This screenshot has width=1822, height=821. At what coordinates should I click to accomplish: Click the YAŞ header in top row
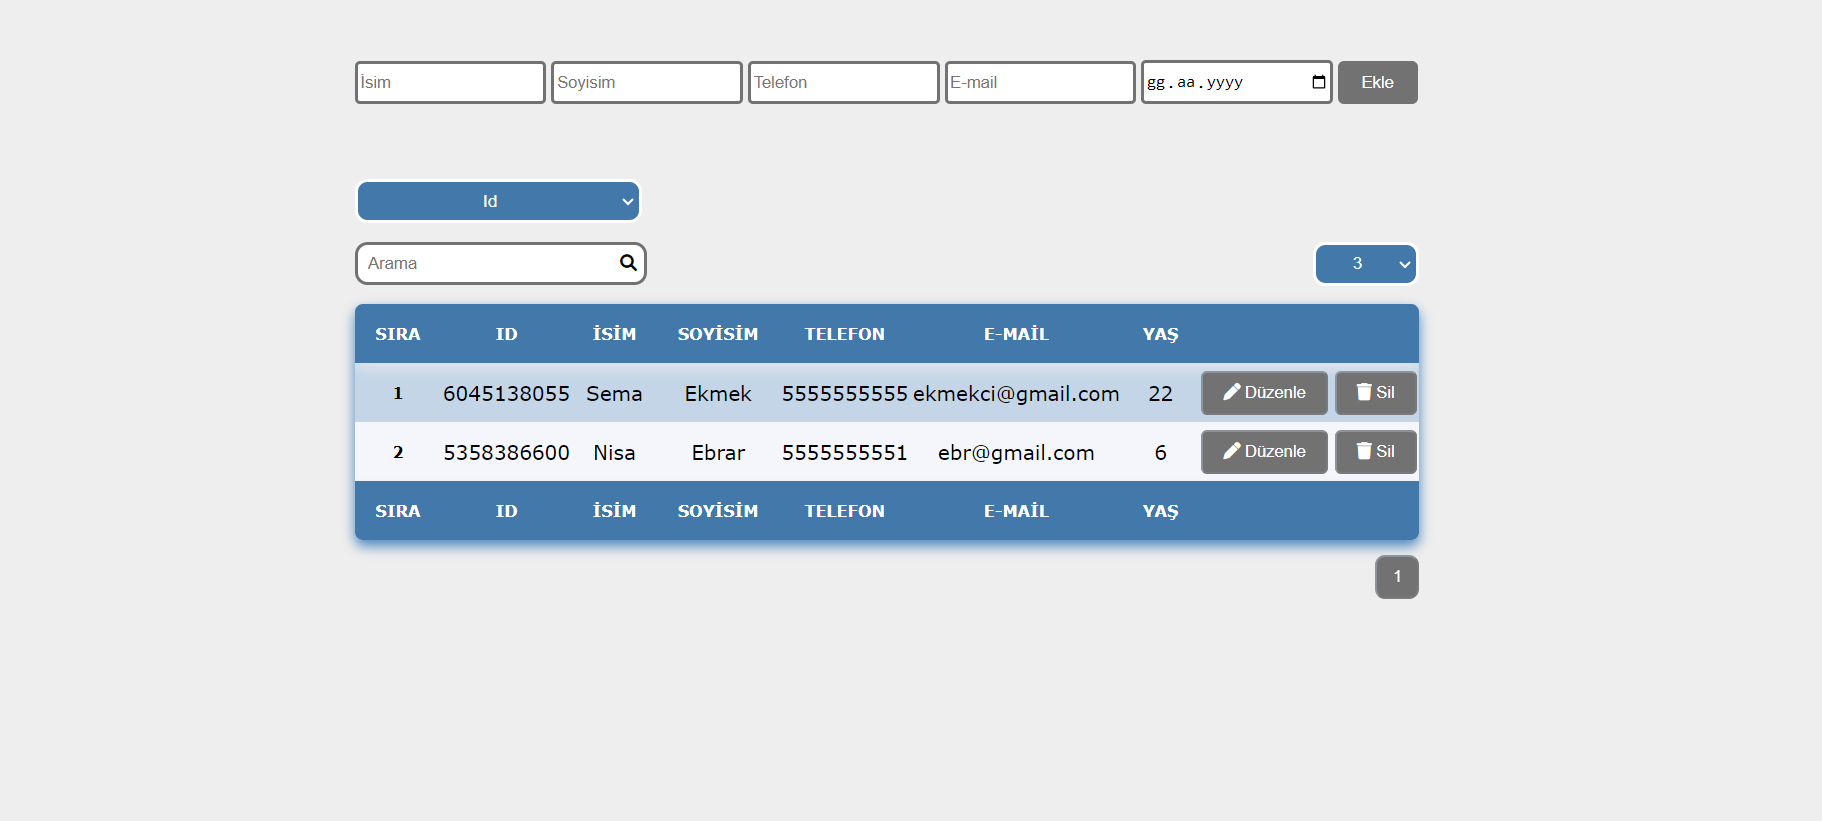(x=1160, y=334)
